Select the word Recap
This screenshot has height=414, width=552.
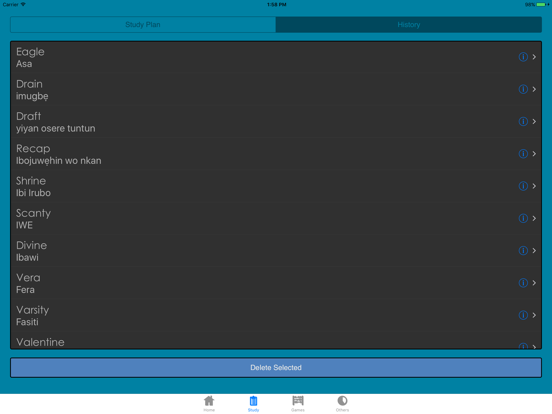tap(33, 149)
